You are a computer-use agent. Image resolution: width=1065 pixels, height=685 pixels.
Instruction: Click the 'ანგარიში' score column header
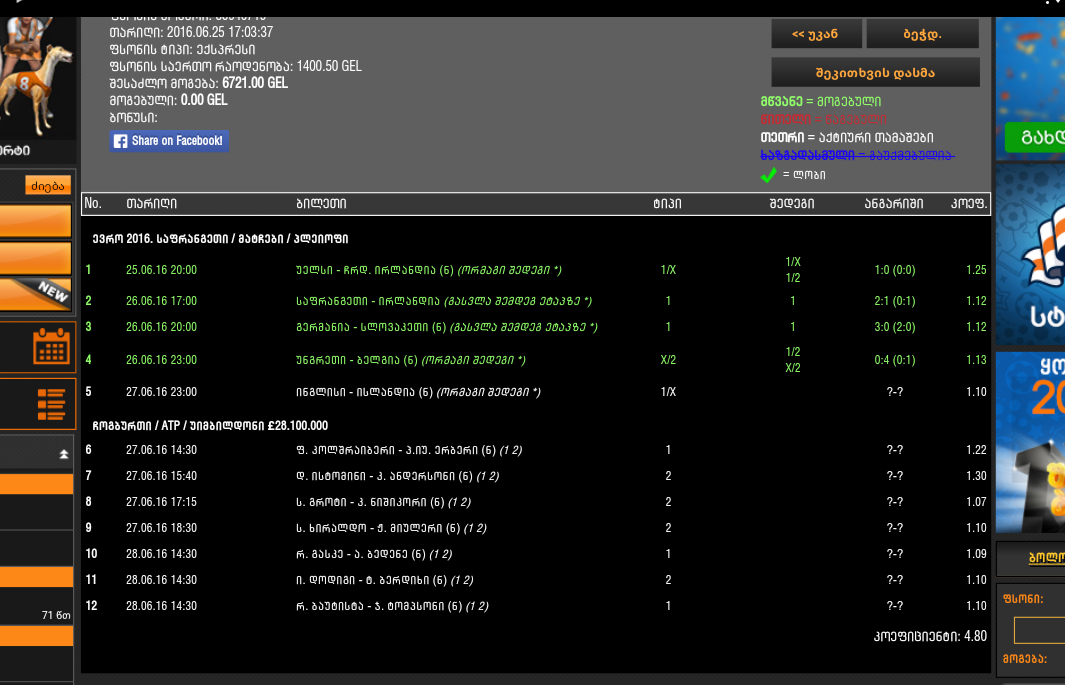coord(894,204)
